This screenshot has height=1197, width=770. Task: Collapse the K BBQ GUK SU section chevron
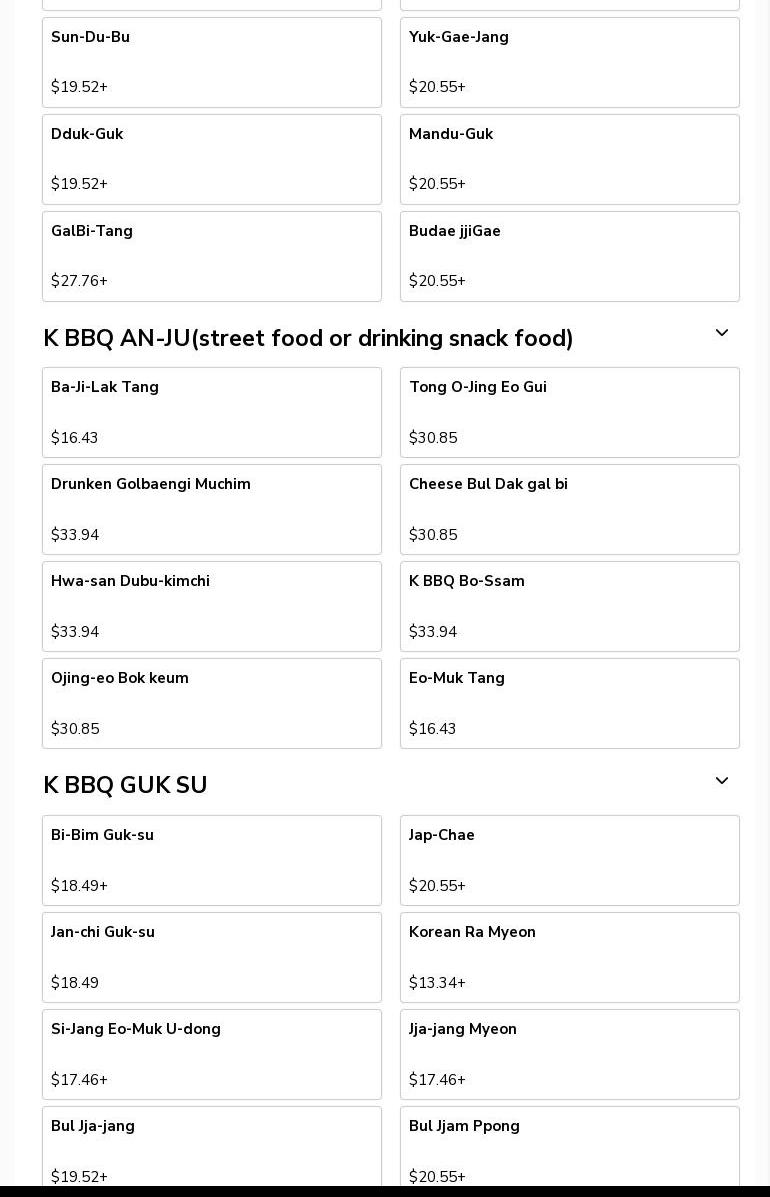(721, 782)
